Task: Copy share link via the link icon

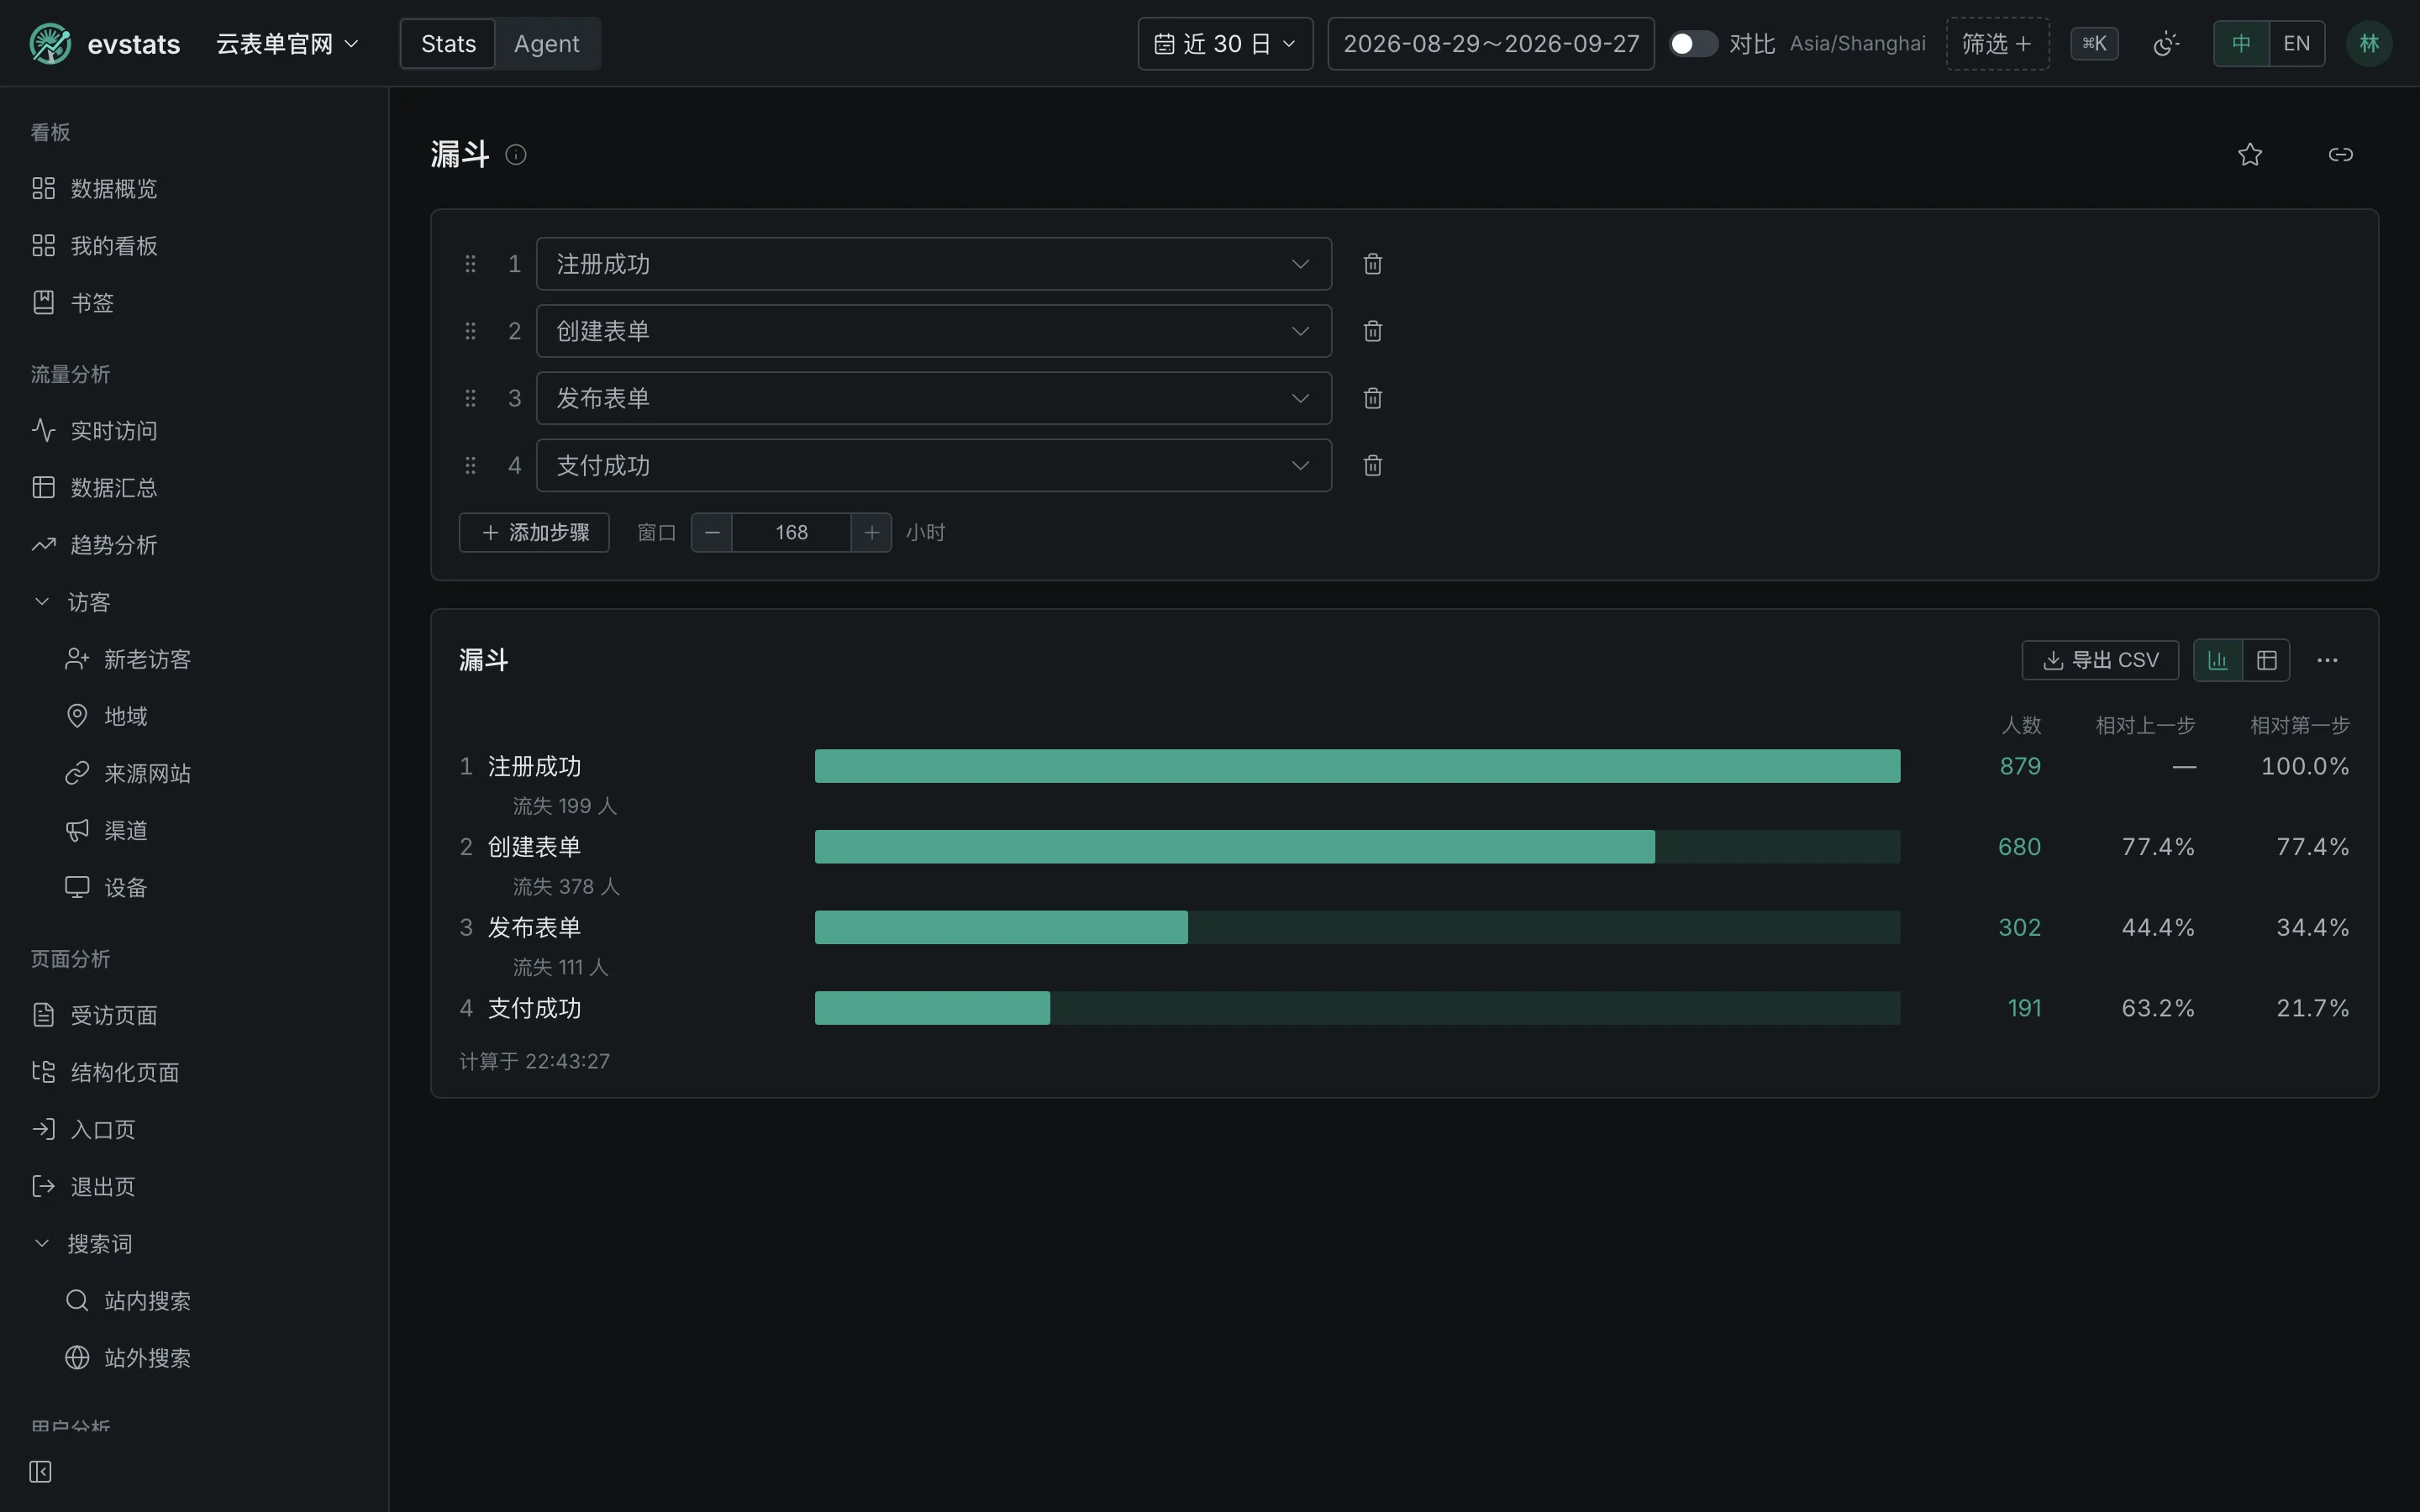Action: coord(2340,154)
